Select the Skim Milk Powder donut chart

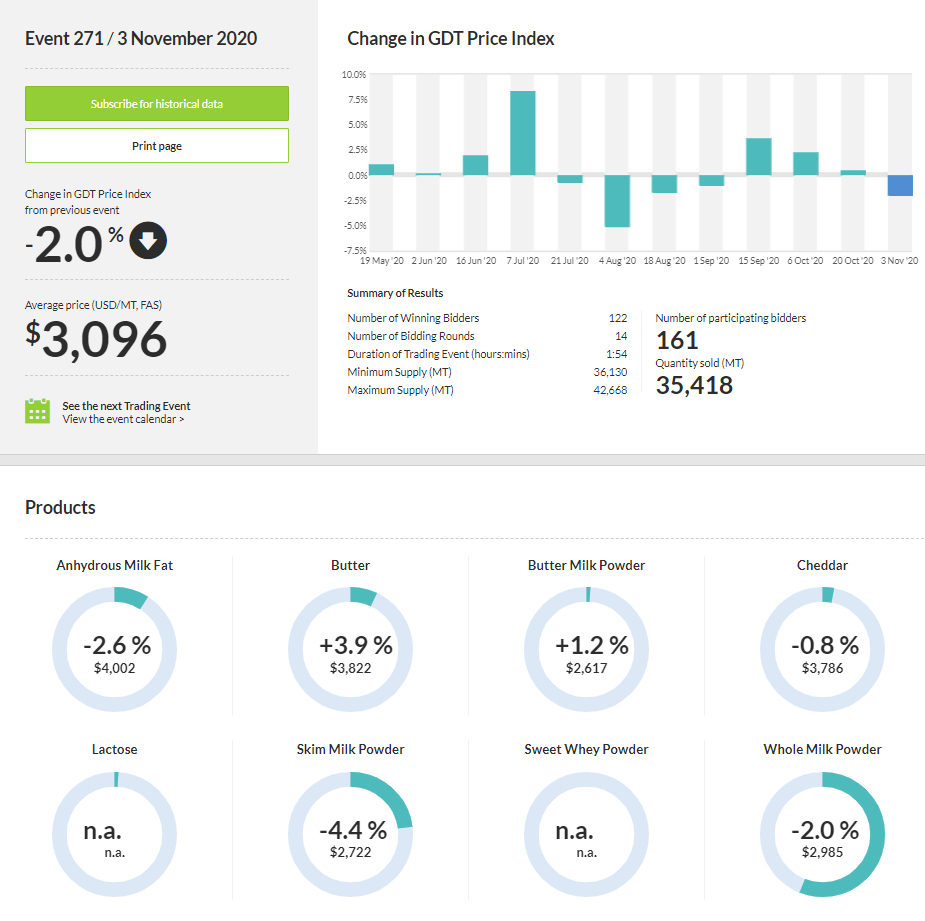click(x=350, y=834)
